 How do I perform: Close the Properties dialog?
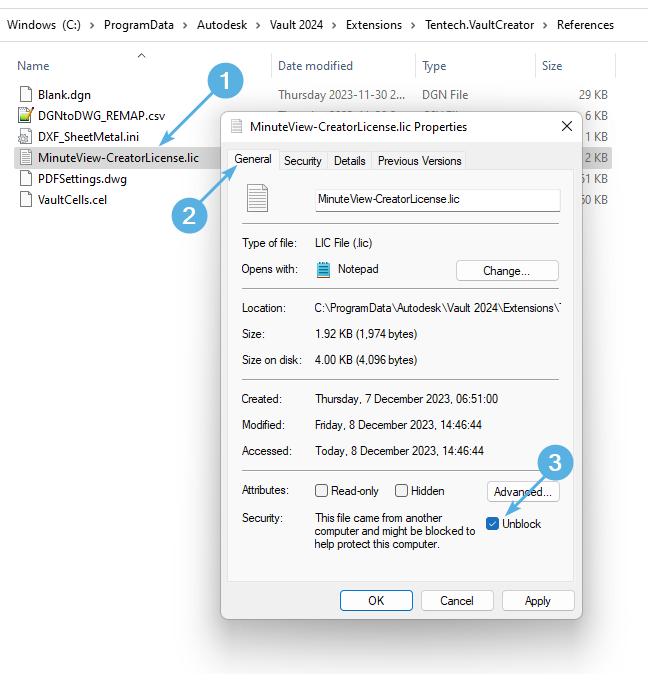click(x=567, y=126)
